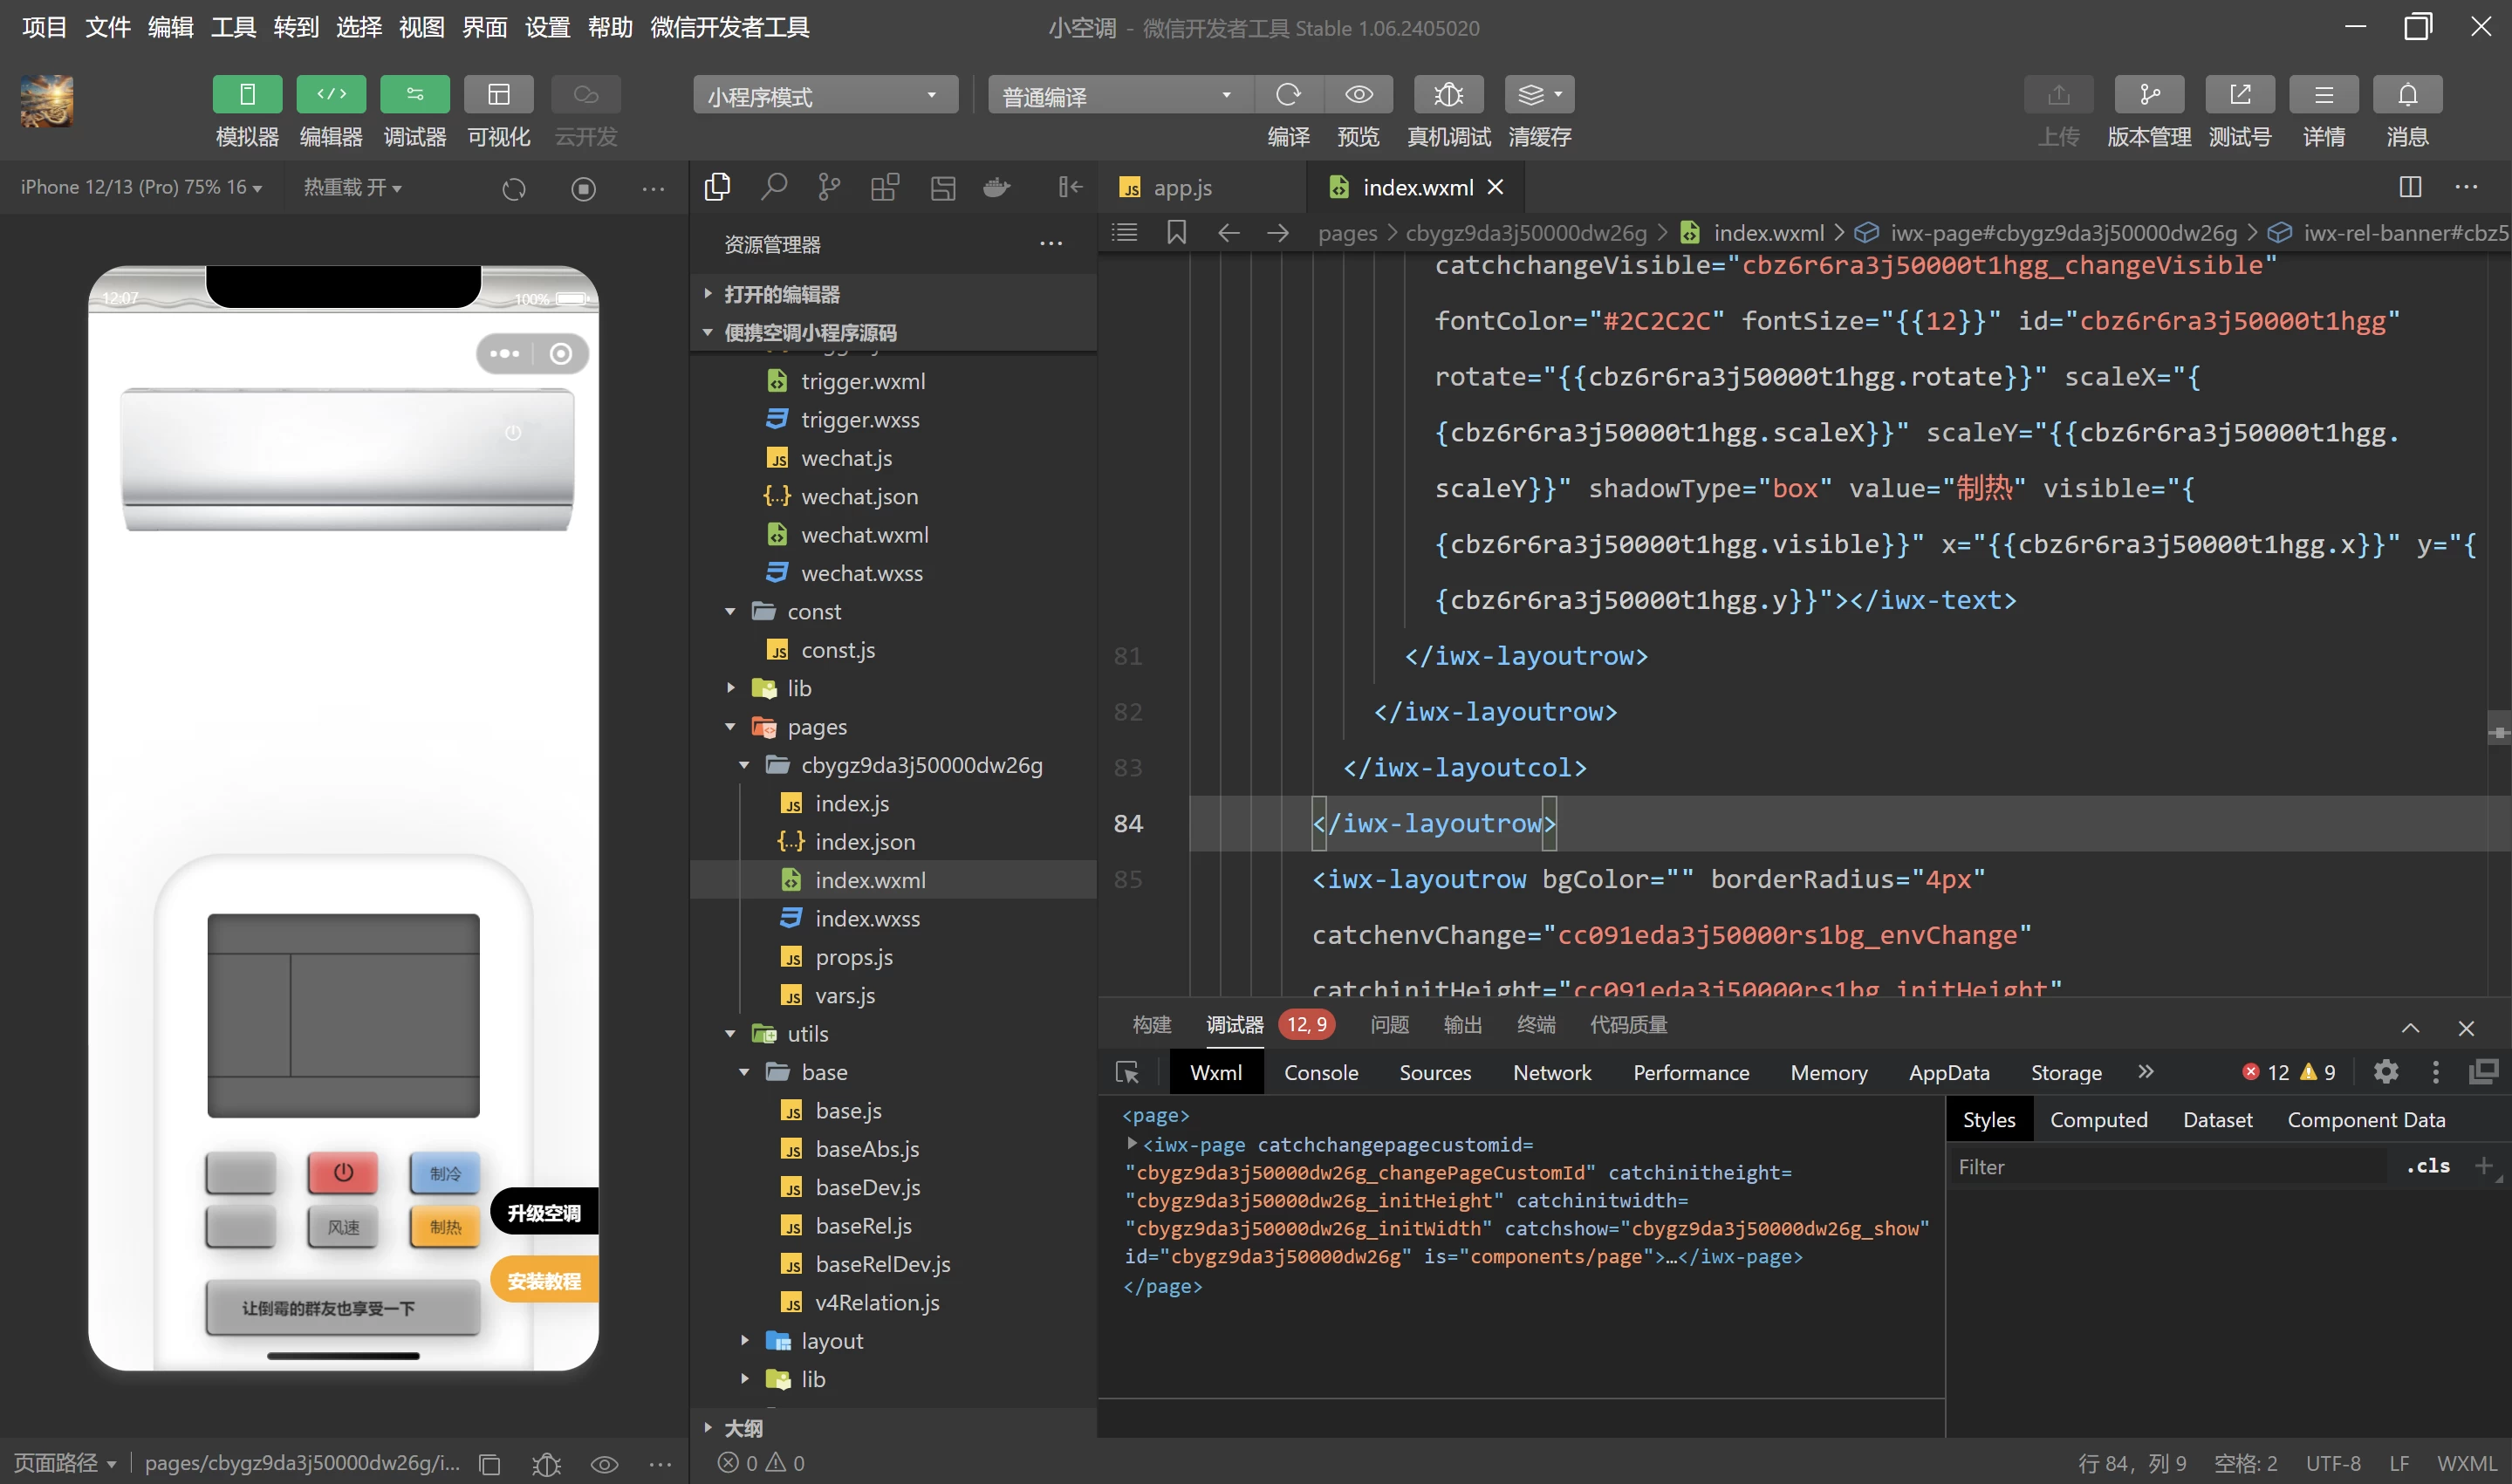Open source control branch icon

pos(829,187)
